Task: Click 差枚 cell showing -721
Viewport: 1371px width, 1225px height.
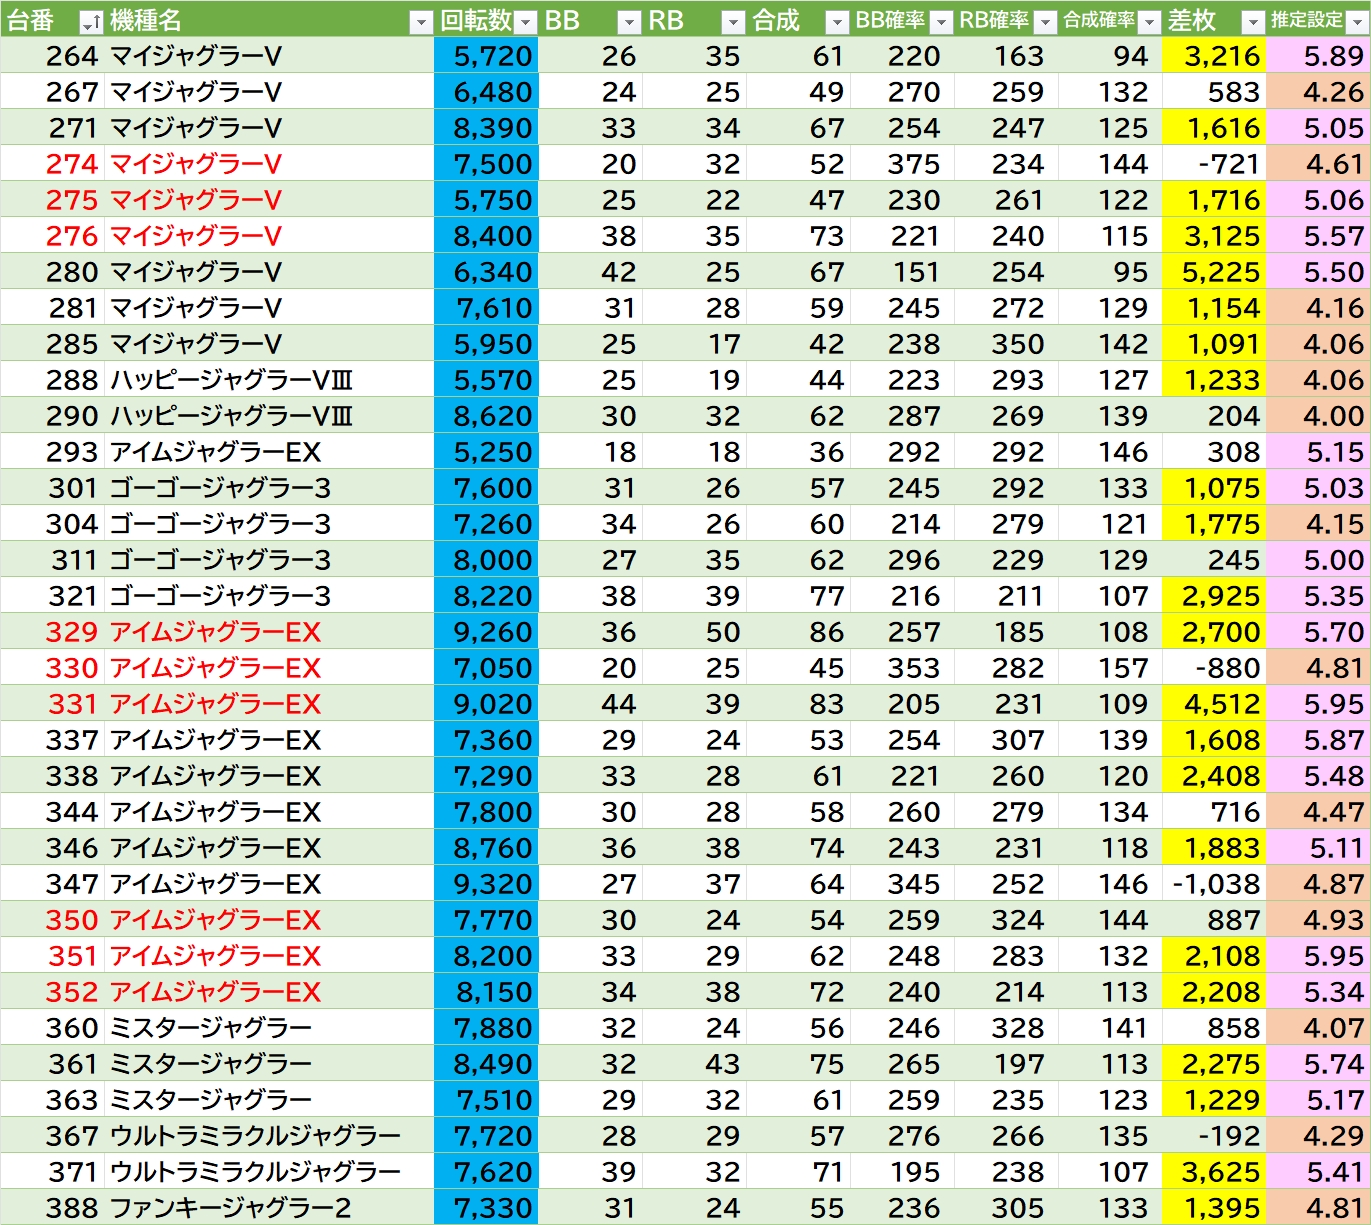Action: (x=1214, y=164)
